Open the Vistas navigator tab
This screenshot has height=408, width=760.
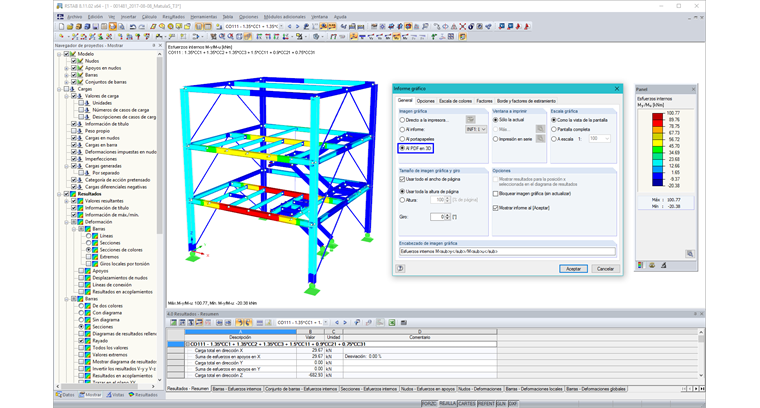tap(115, 395)
